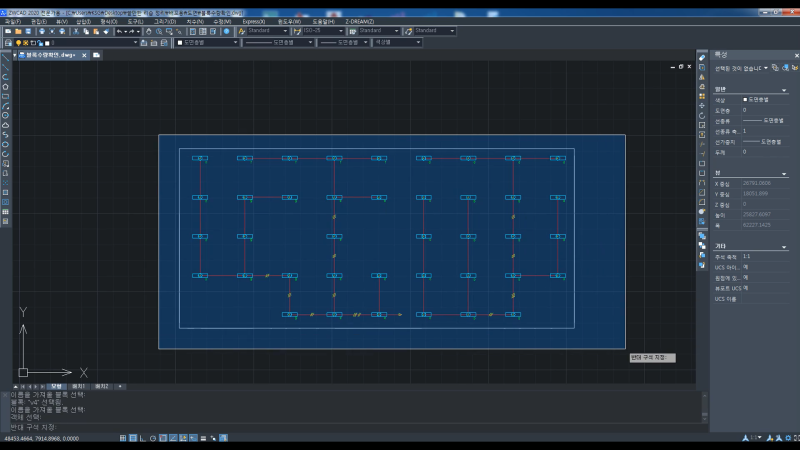The image size is (800, 450).
Task: Click the New drawing icon in toolbar
Action: tap(8, 31)
